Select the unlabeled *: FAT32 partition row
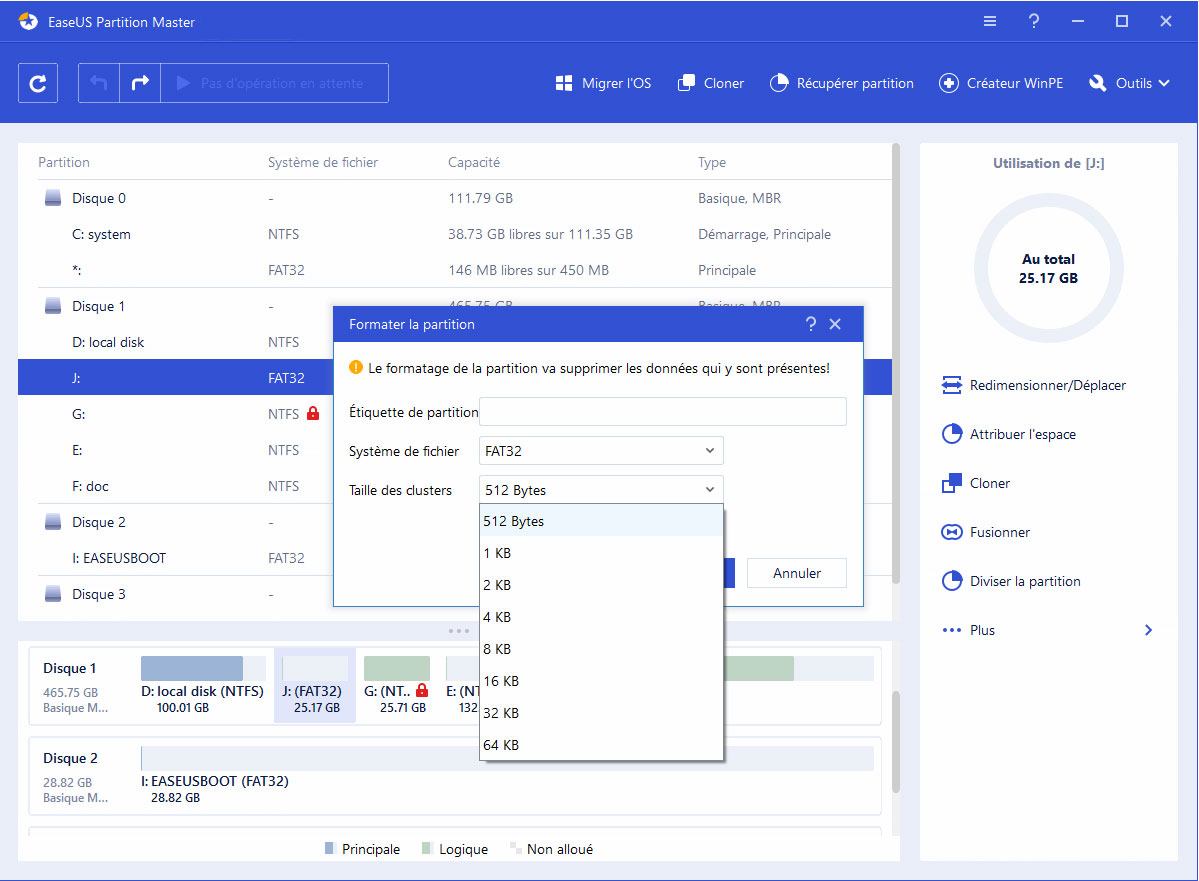Image resolution: width=1199 pixels, height=881 pixels. point(455,270)
